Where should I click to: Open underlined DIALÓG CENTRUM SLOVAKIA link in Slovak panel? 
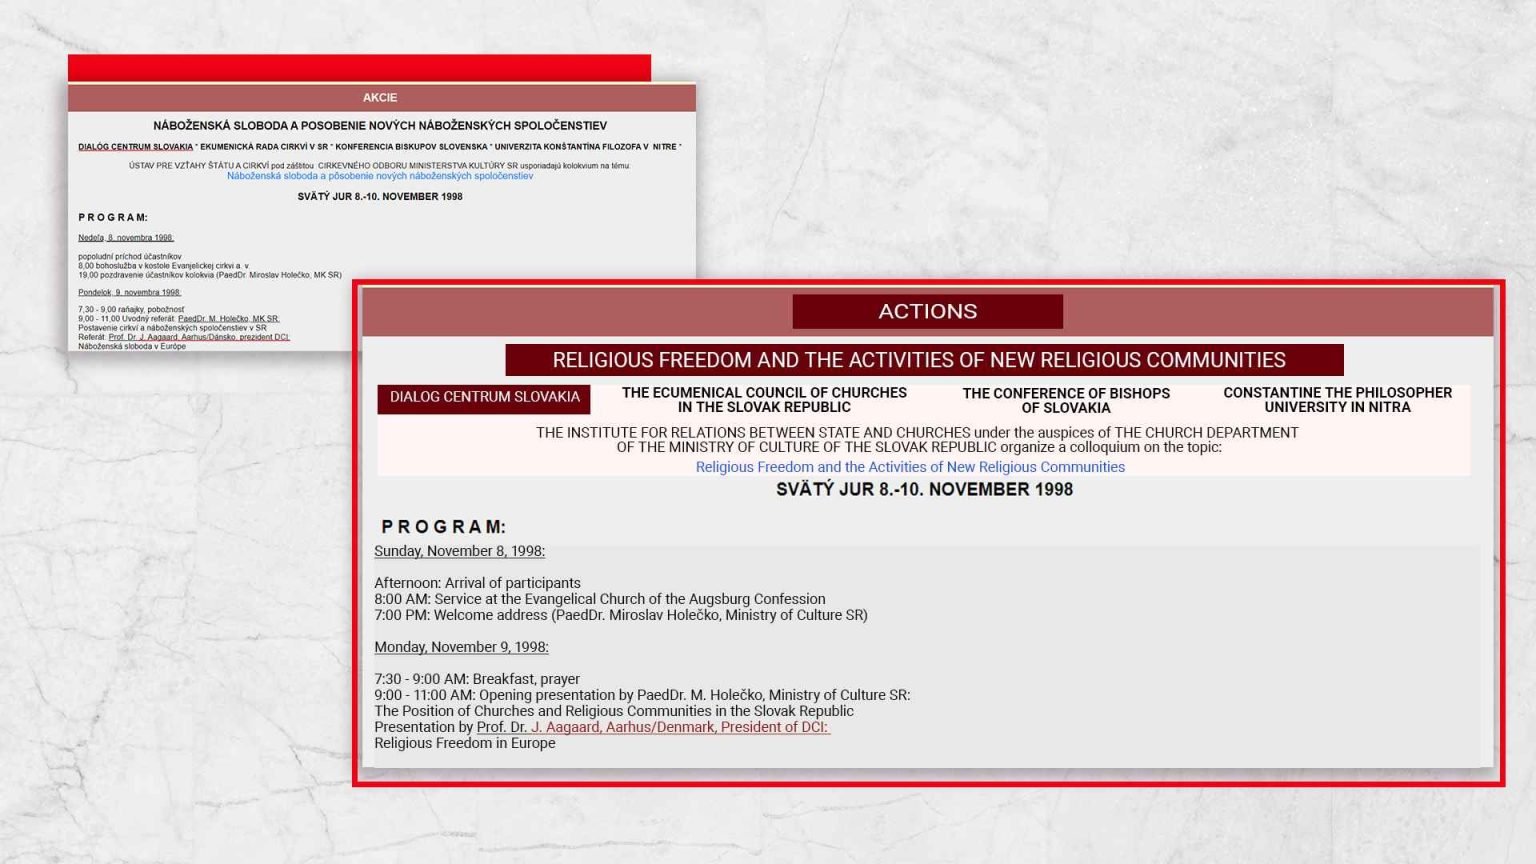(136, 147)
